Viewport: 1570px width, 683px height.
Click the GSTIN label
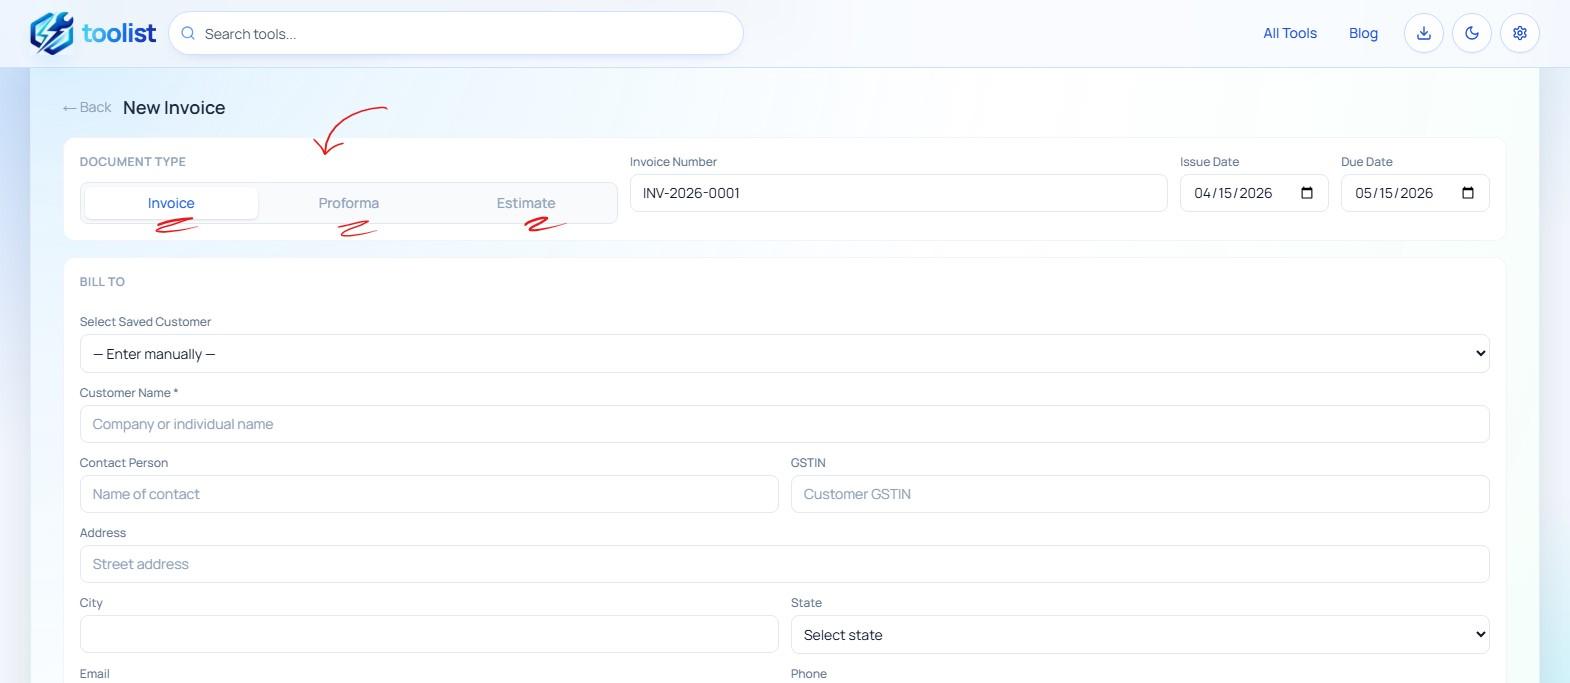[x=808, y=463]
